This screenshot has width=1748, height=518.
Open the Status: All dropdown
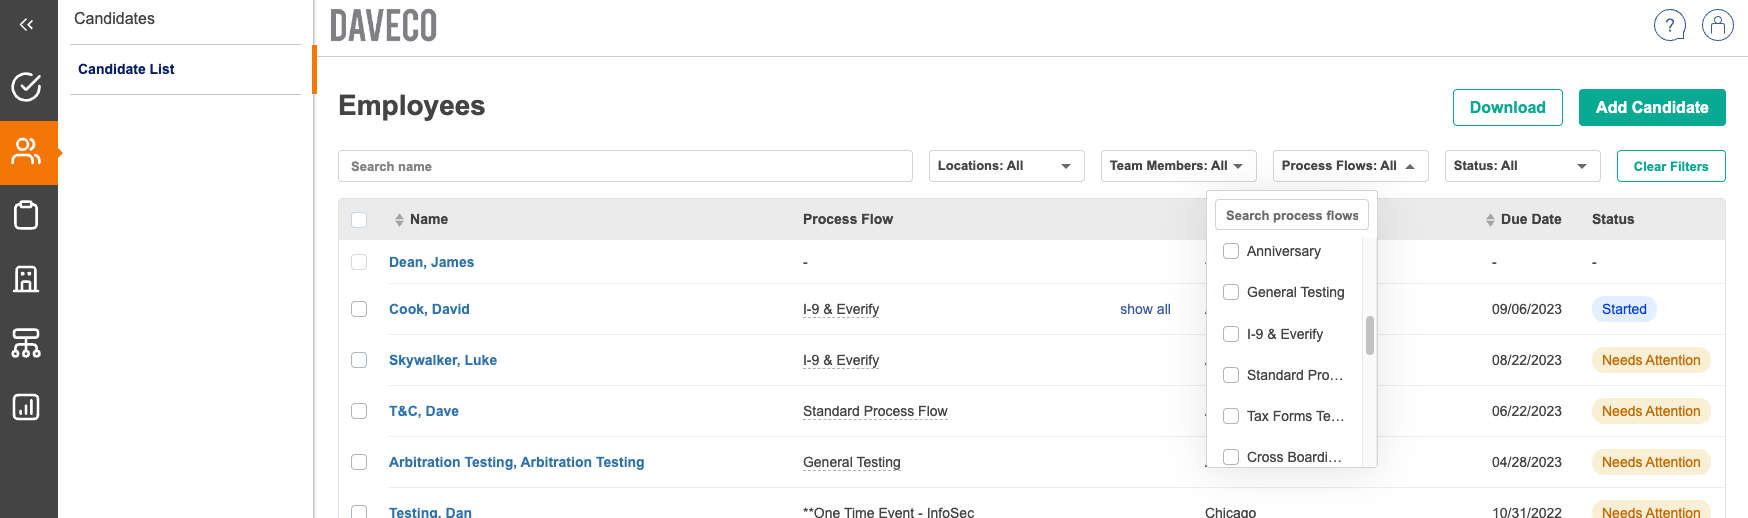coord(1521,166)
